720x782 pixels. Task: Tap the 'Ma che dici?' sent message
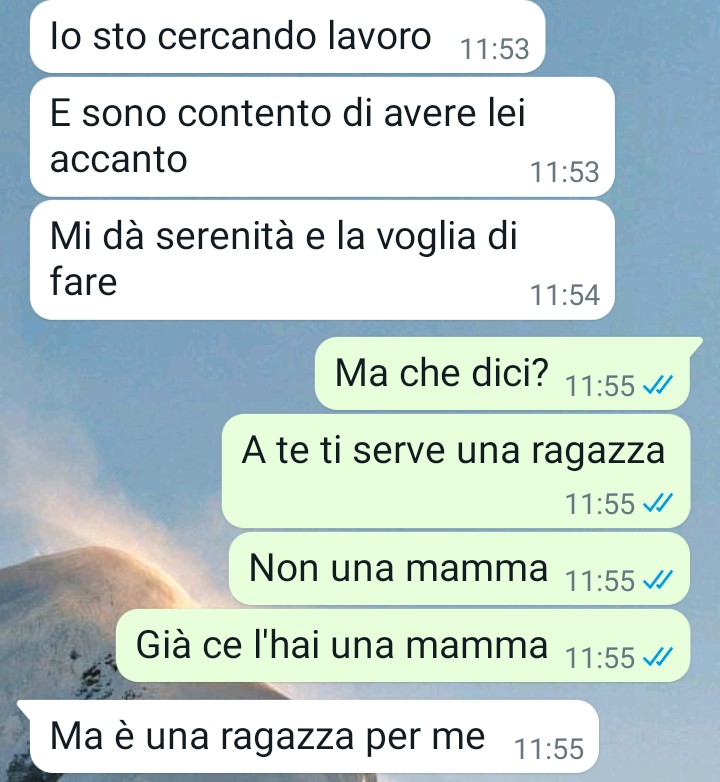pos(504,374)
